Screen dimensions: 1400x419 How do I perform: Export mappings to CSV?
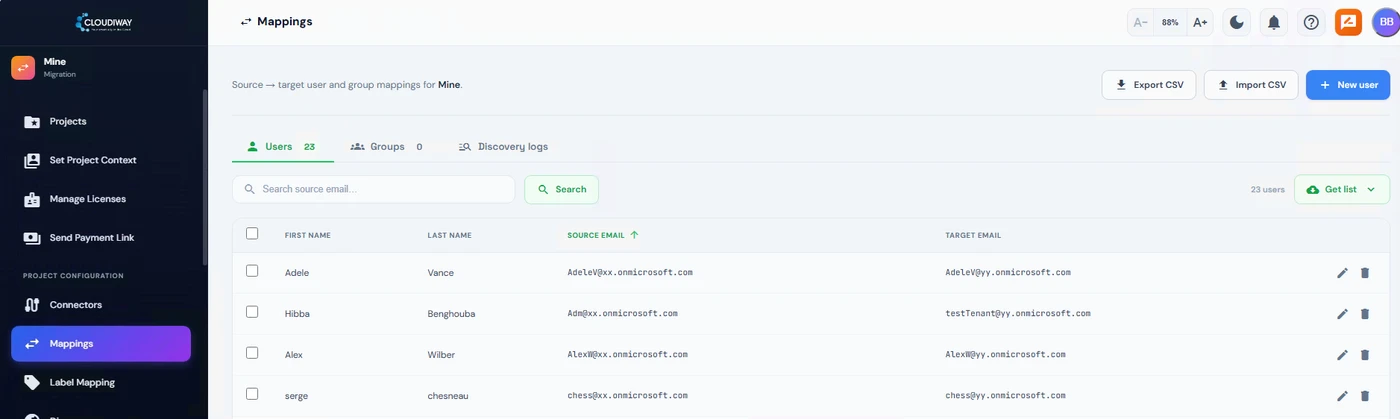[x=1149, y=85]
